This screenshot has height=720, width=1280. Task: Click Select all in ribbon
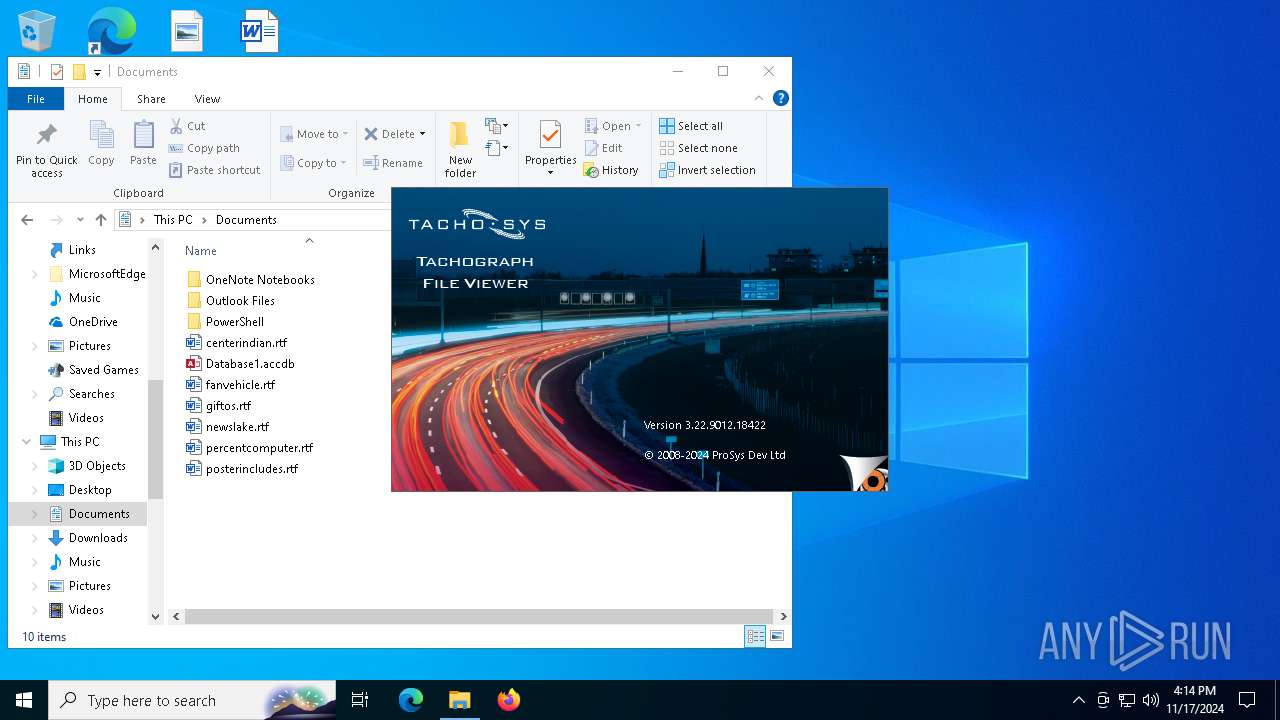(x=691, y=126)
